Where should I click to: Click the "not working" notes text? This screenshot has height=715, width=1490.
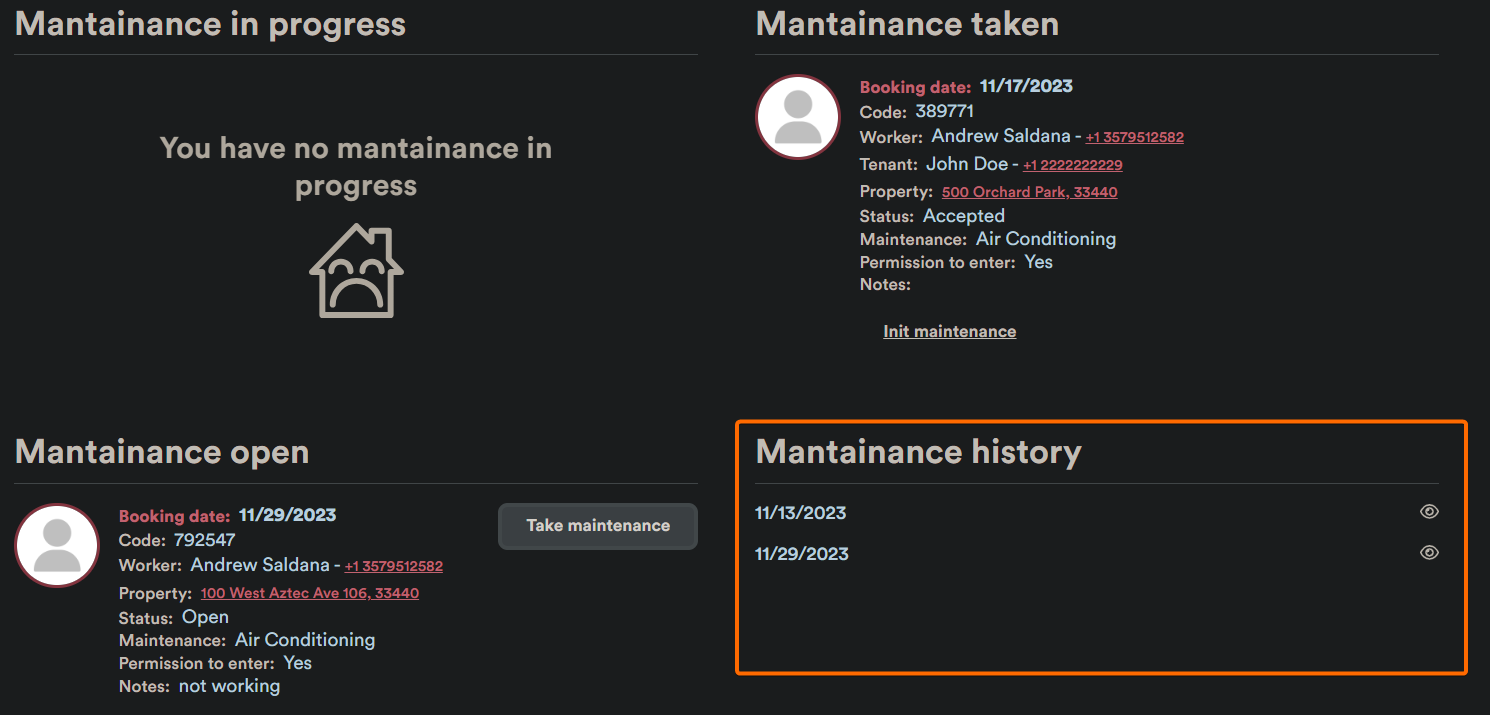coord(229,686)
